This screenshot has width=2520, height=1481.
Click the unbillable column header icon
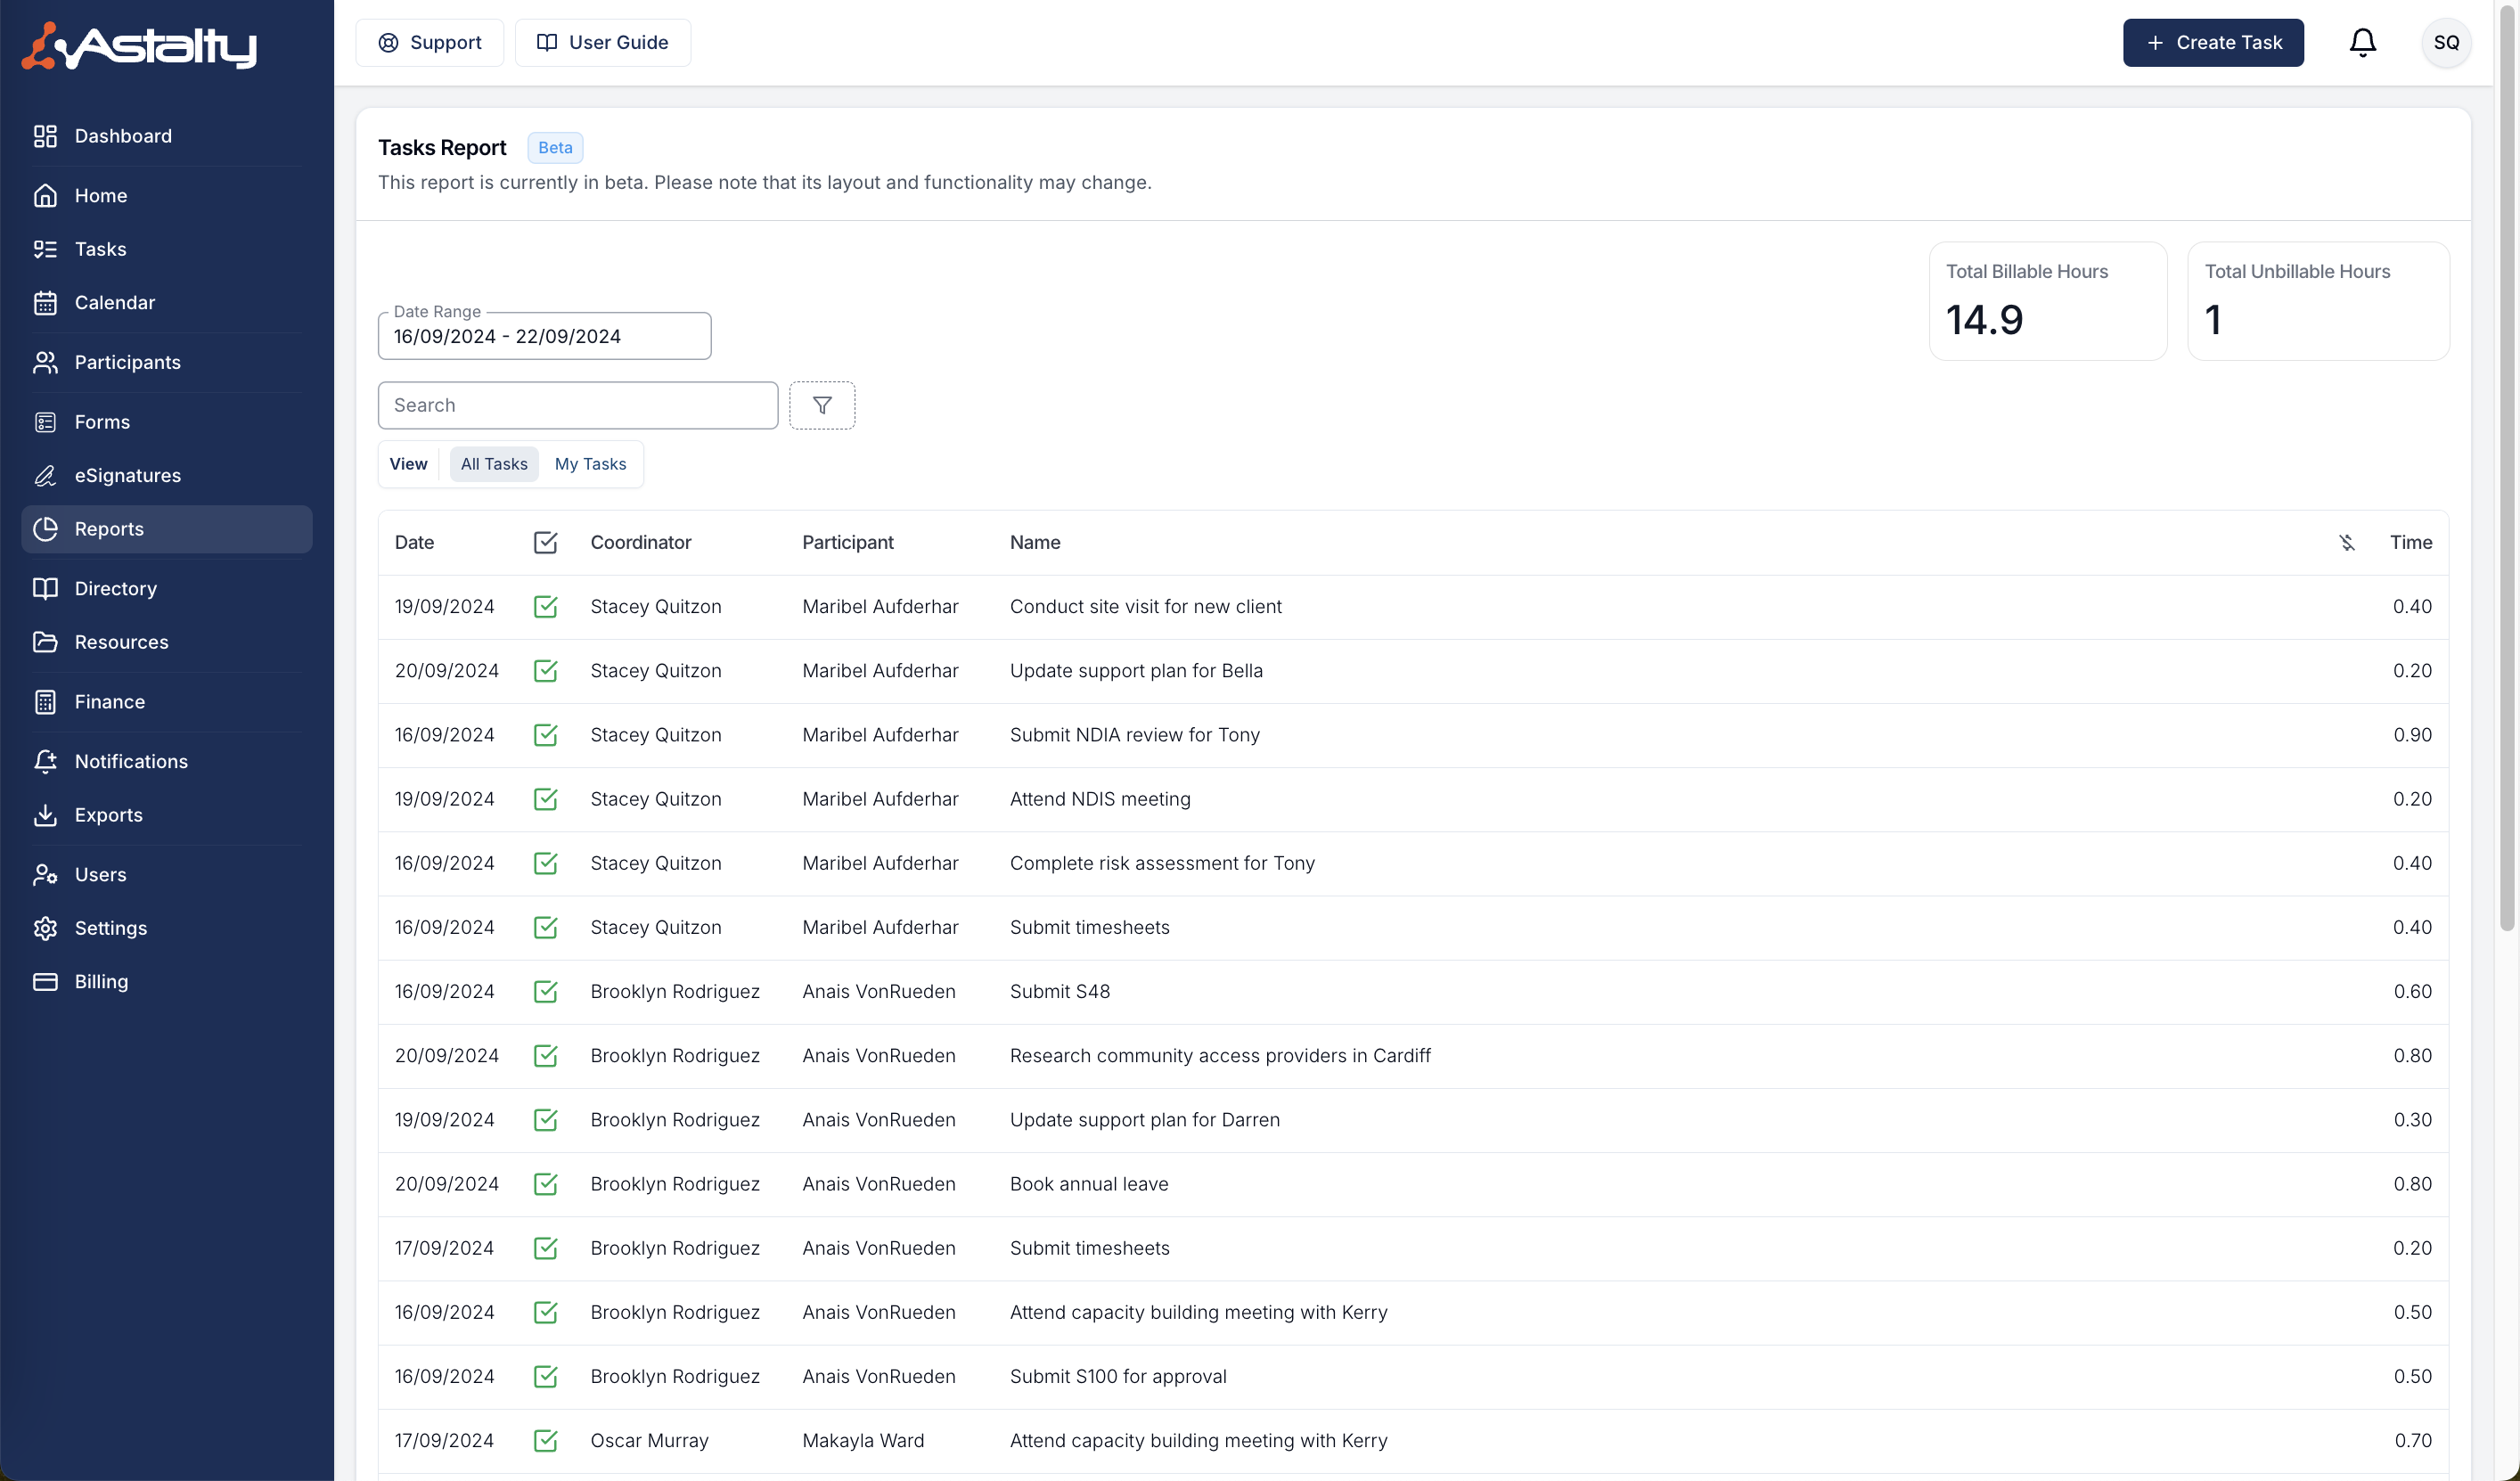click(2346, 542)
